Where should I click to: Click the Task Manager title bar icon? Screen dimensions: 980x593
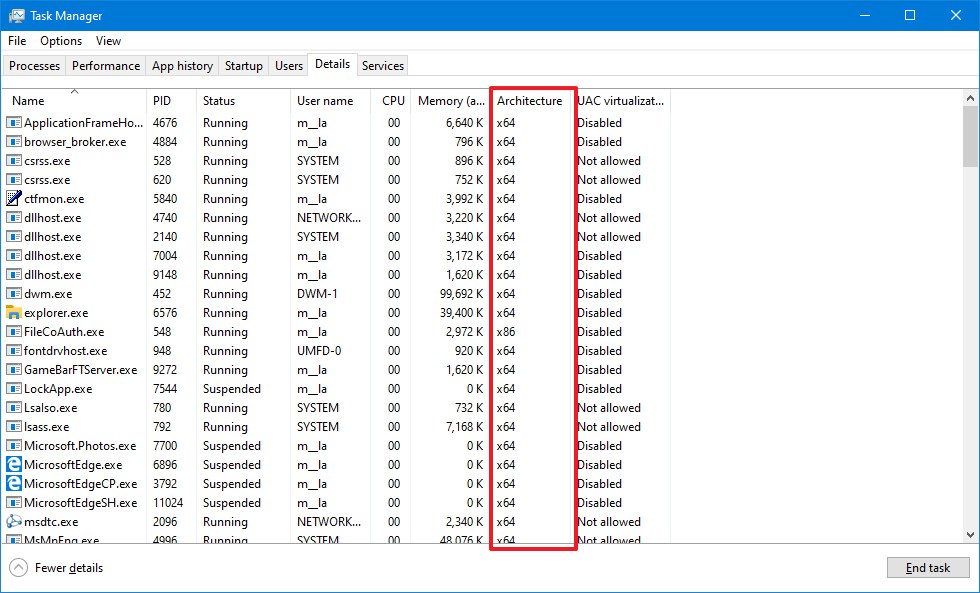(16, 16)
